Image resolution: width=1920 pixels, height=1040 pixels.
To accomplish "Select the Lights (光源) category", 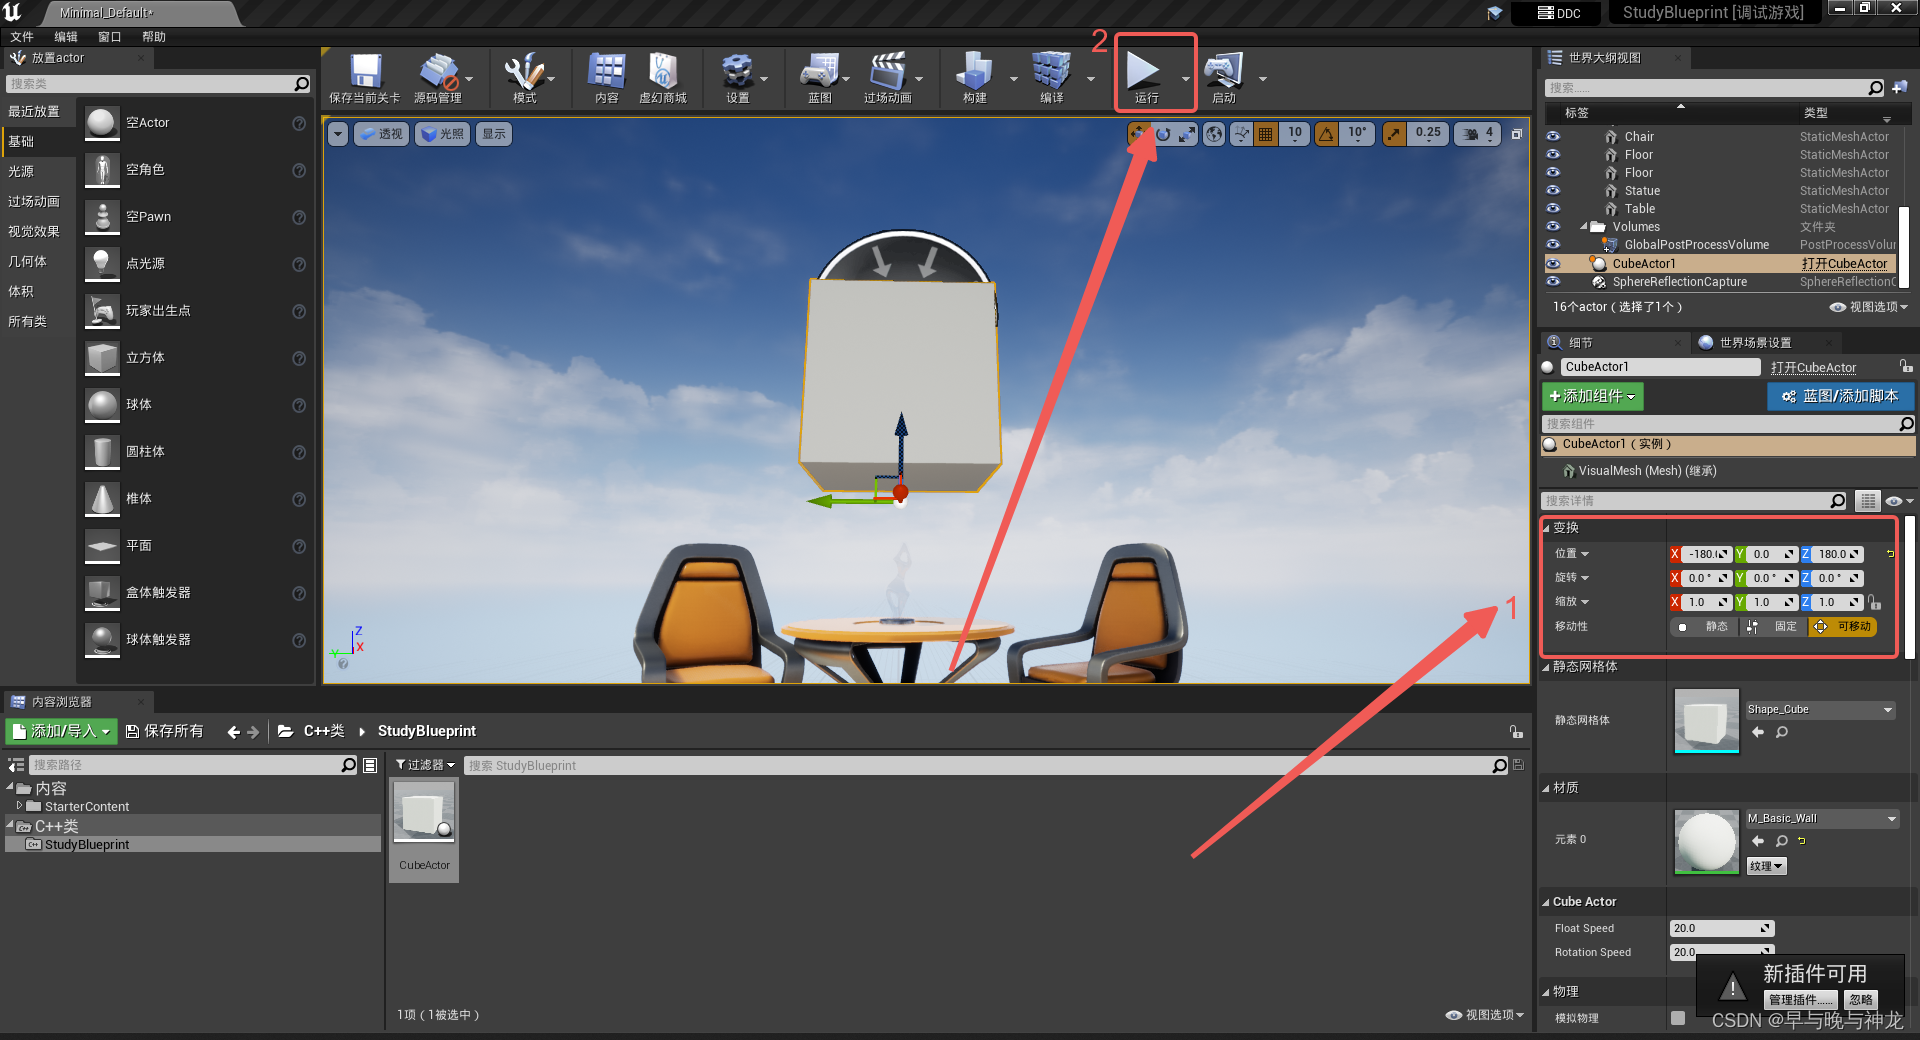I will (x=21, y=172).
